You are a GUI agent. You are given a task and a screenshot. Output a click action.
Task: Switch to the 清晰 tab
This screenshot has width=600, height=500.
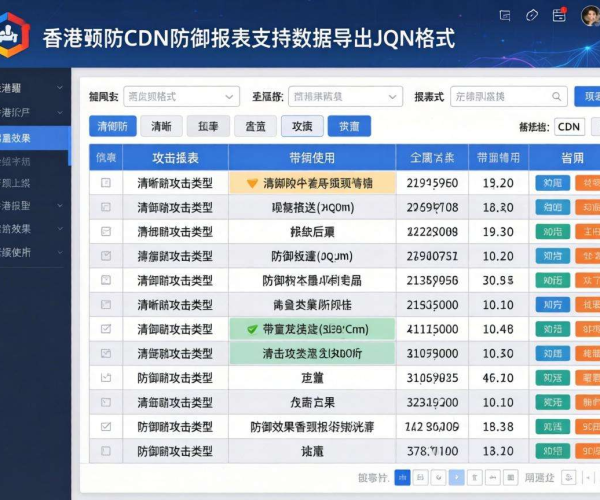coord(161,126)
